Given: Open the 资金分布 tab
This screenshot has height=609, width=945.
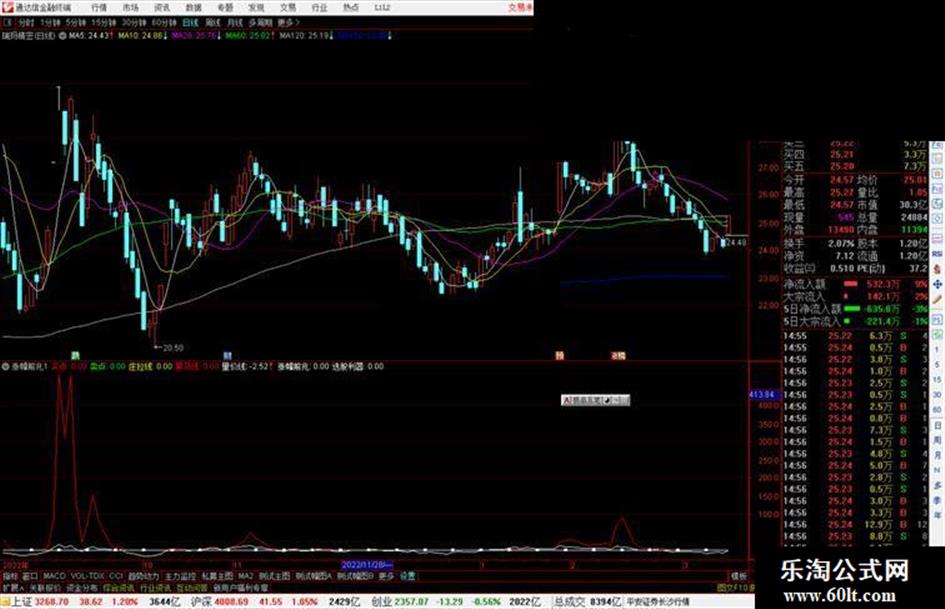Looking at the screenshot, I should 81,587.
